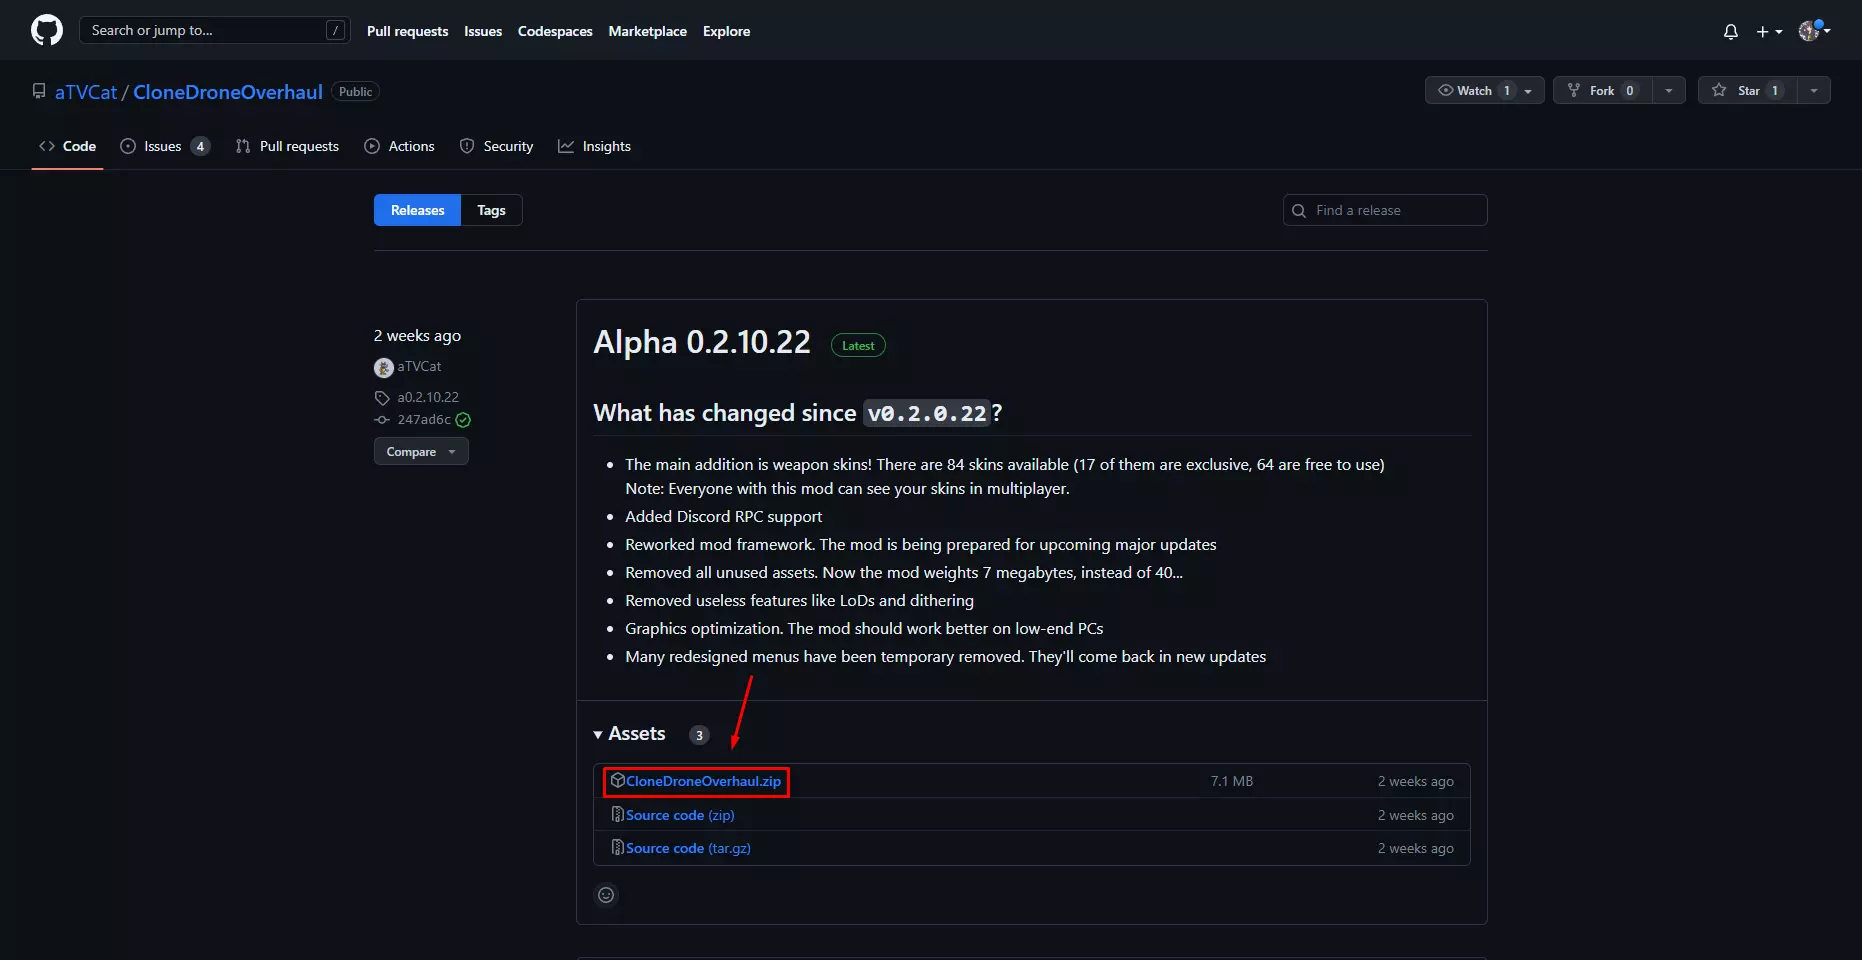The height and width of the screenshot is (960, 1862).
Task: Click the a0.2.10.22 tag link
Action: coord(428,397)
